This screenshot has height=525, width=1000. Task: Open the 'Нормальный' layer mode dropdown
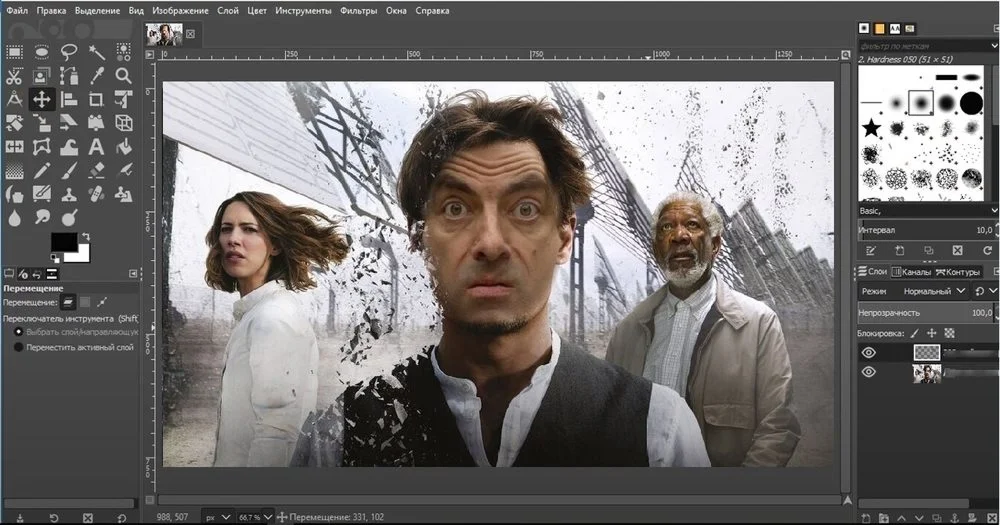[x=928, y=291]
